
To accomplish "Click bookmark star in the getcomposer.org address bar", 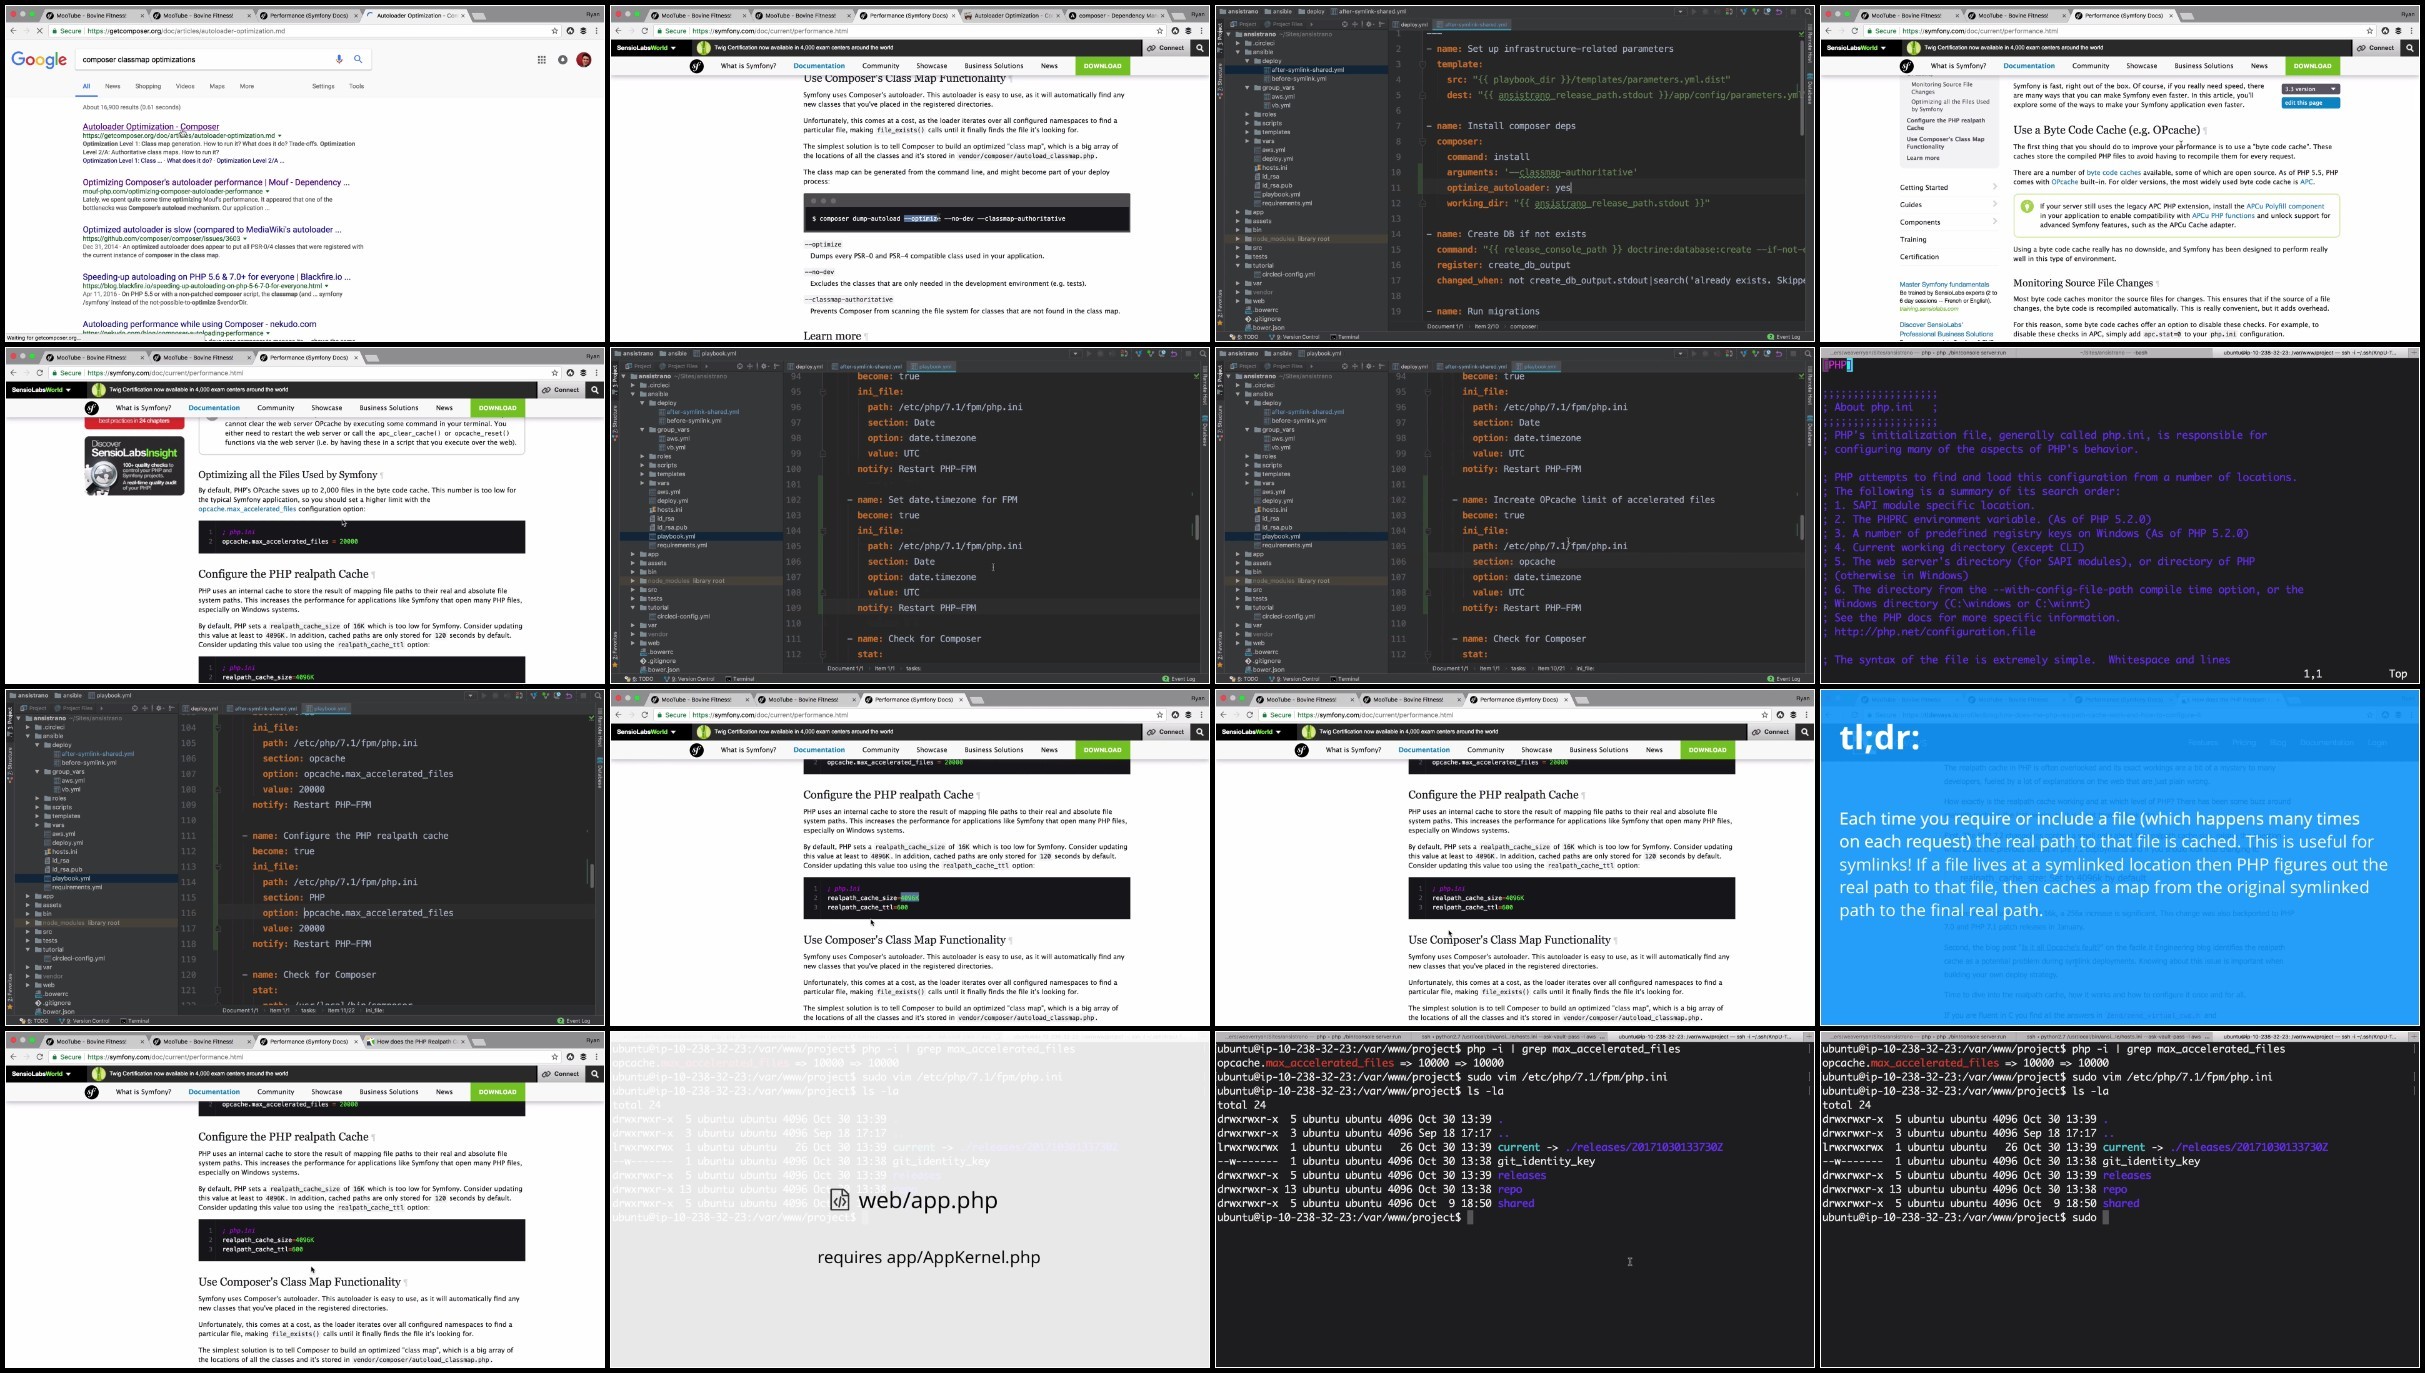I will [x=555, y=31].
